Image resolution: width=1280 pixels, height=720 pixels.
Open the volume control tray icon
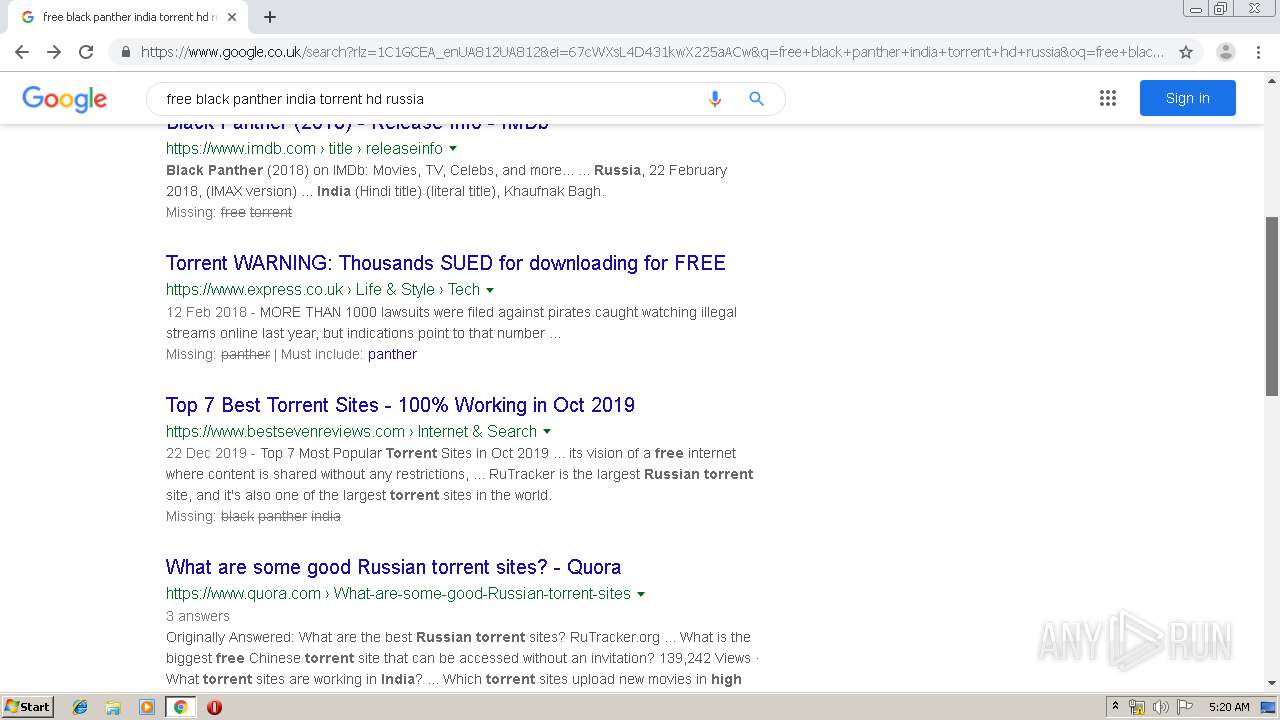tap(1160, 707)
